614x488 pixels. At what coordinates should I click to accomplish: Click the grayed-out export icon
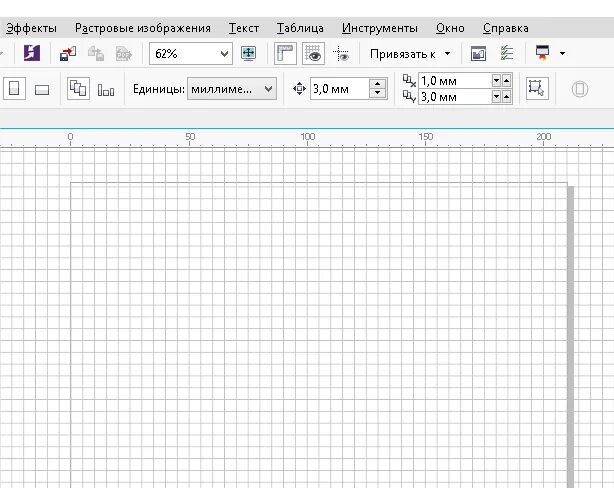click(96, 54)
